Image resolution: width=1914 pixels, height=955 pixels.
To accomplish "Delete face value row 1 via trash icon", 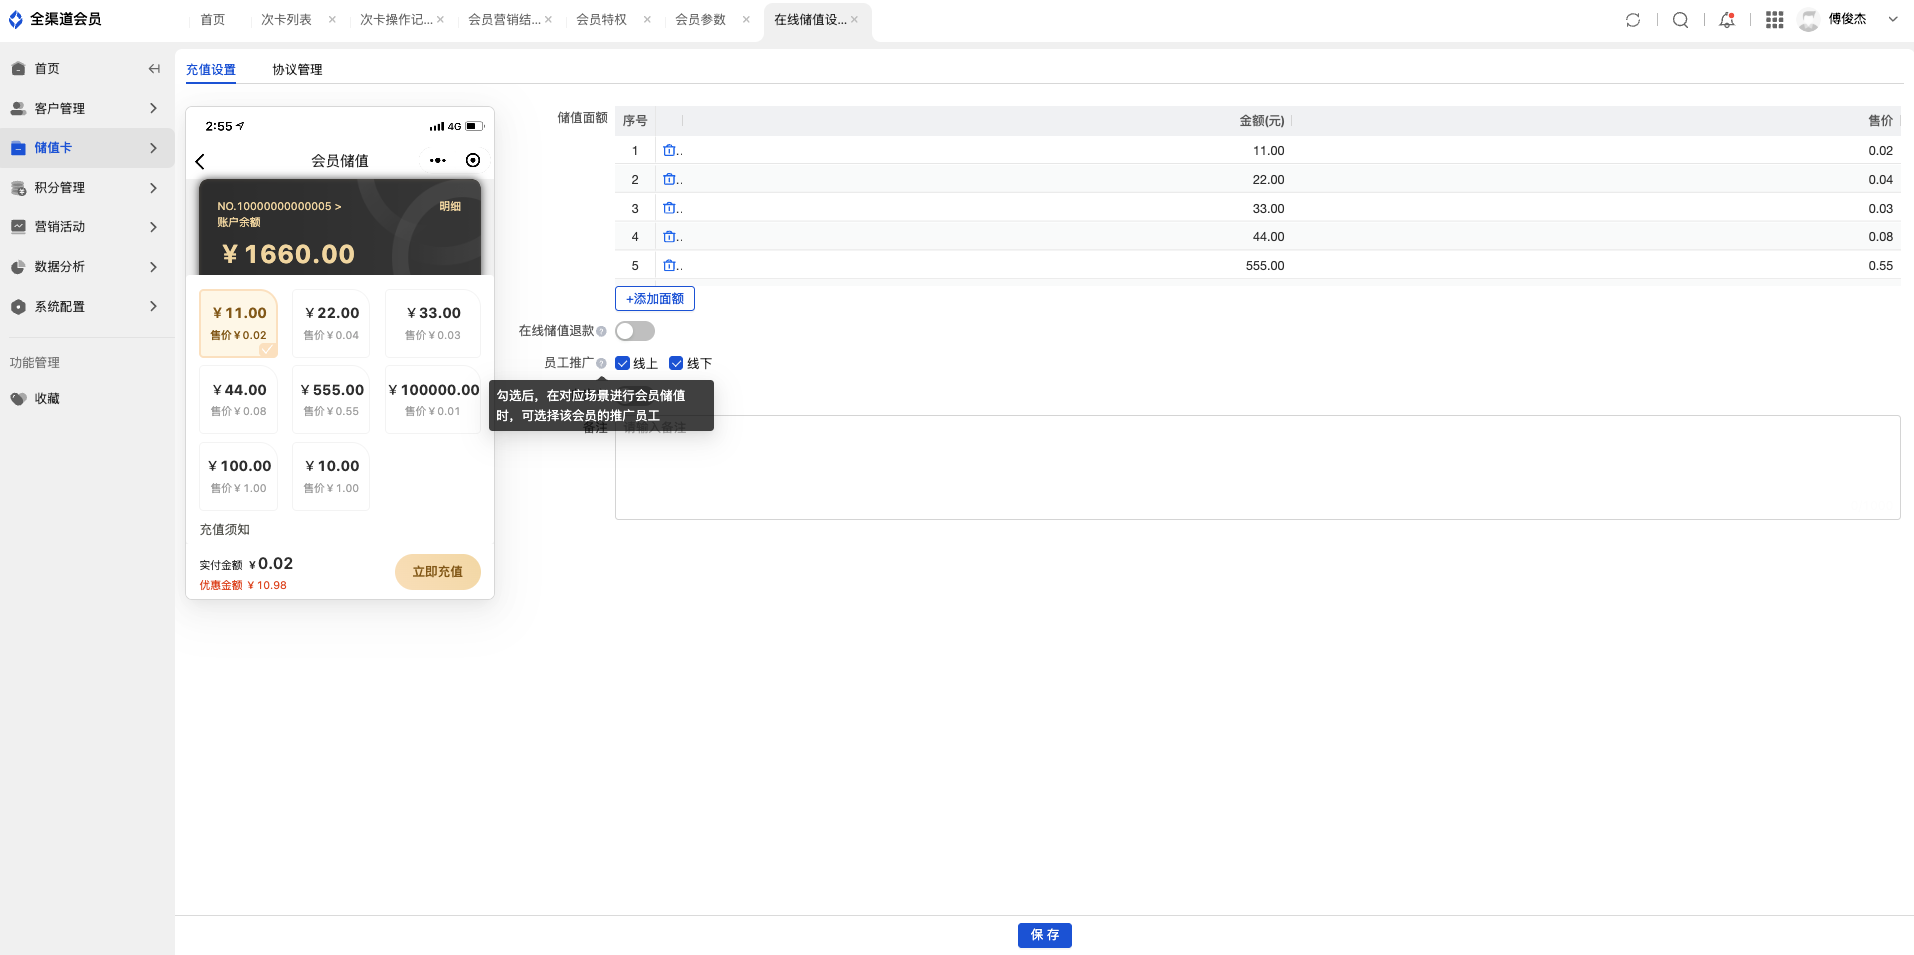I will pyautogui.click(x=670, y=150).
